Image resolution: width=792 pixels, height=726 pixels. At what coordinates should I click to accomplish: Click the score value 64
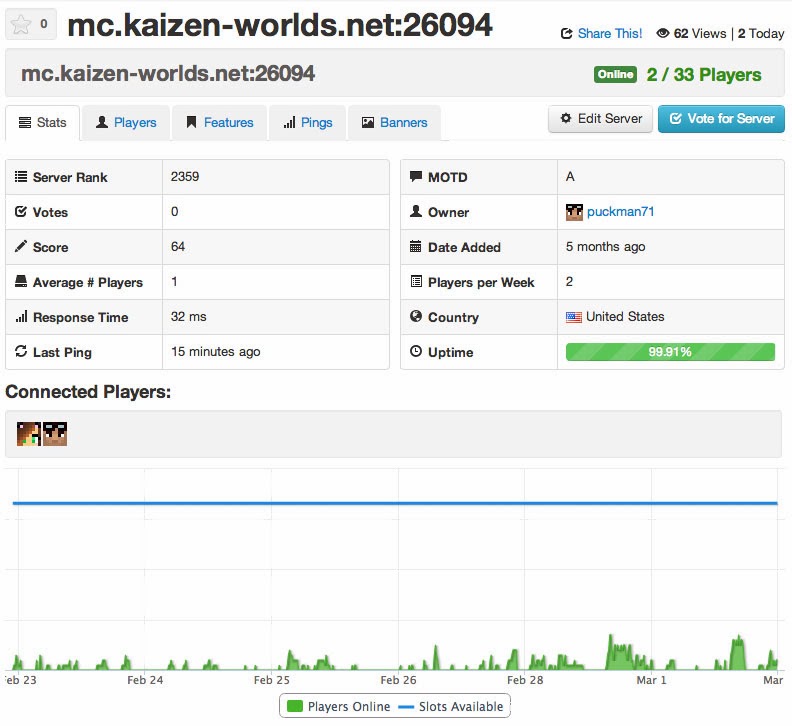(178, 247)
